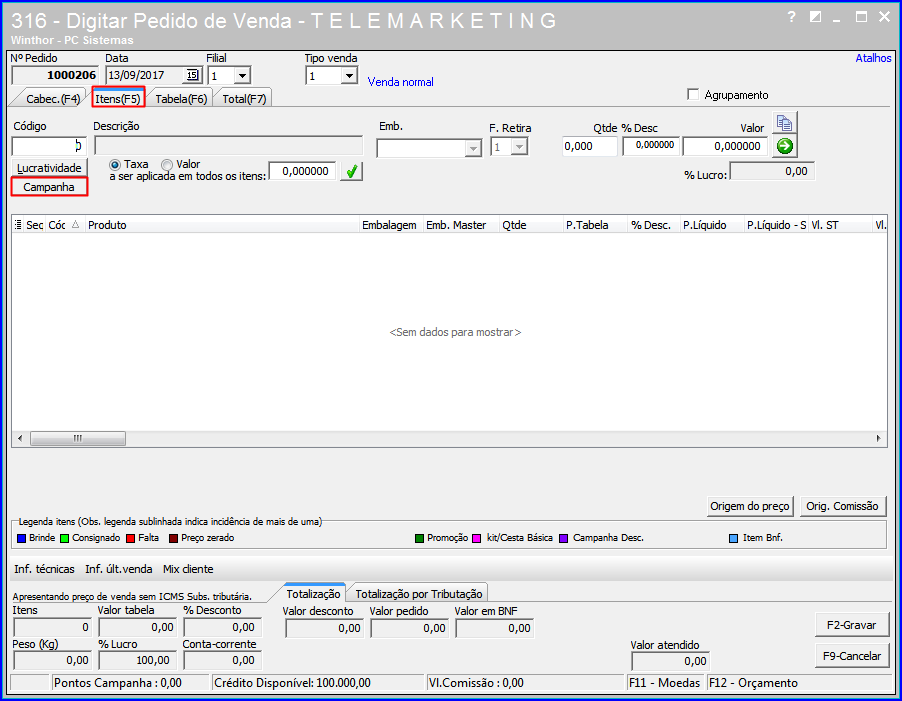The width and height of the screenshot is (902, 701).
Task: Switch to the Itens(F5) tab
Action: coord(118,99)
